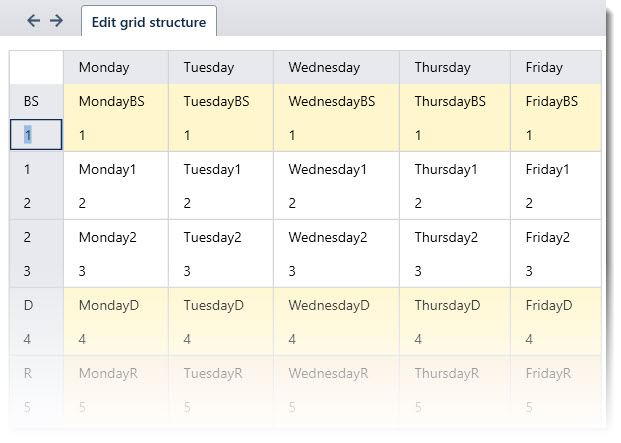The width and height of the screenshot is (621, 443).
Task: Select the TuesdayD cell
Action: [213, 305]
